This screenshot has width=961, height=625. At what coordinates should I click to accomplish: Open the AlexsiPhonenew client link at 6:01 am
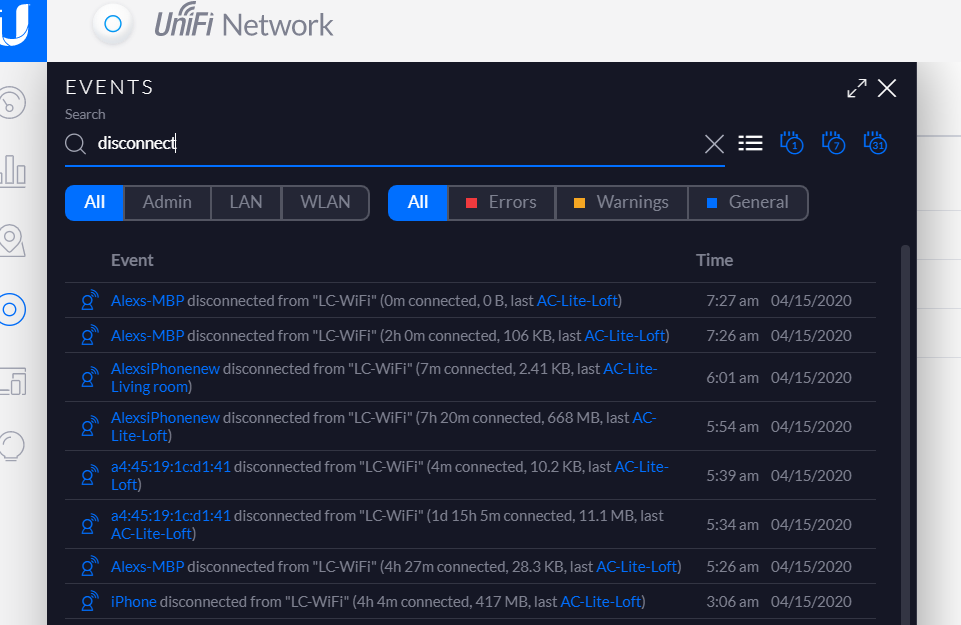tap(164, 369)
